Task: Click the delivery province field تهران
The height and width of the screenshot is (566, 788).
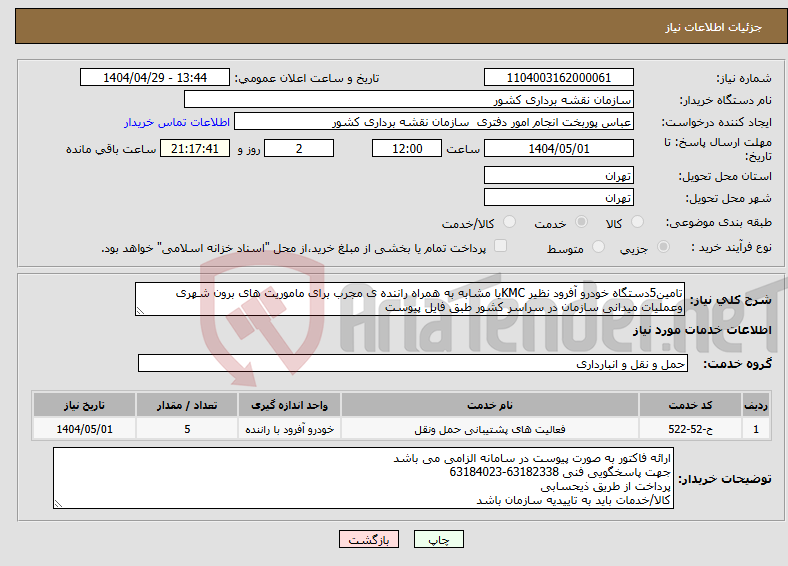Action: (558, 175)
